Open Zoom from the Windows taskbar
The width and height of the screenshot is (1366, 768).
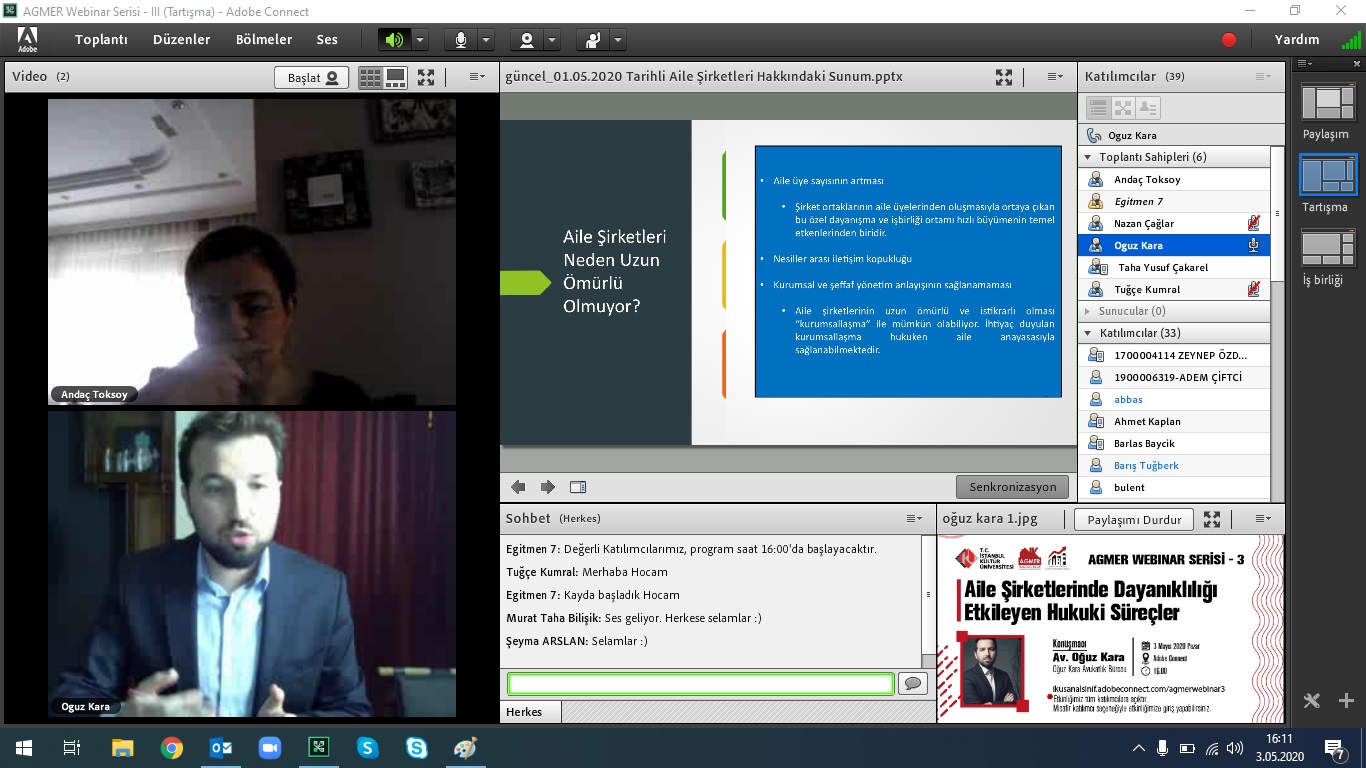(x=270, y=748)
